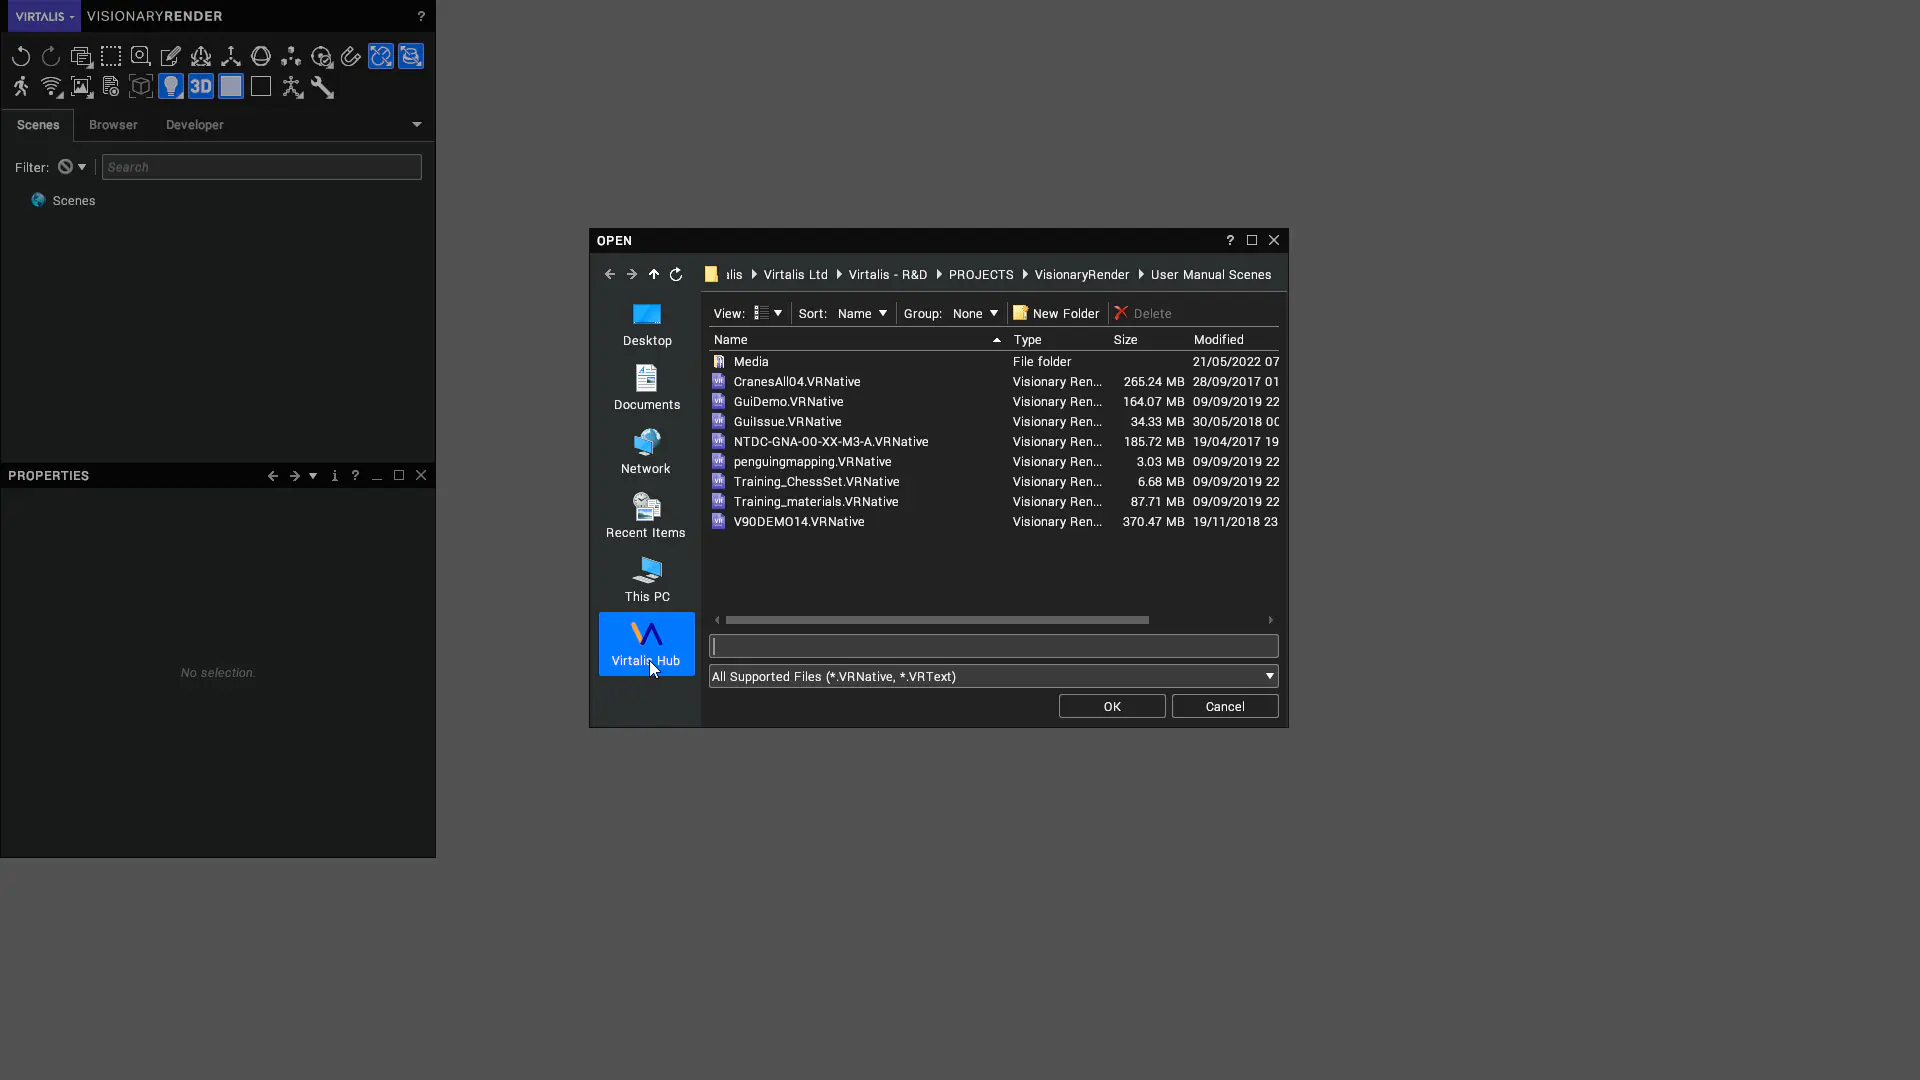Click the file name input field
The height and width of the screenshot is (1080, 1920).
993,647
